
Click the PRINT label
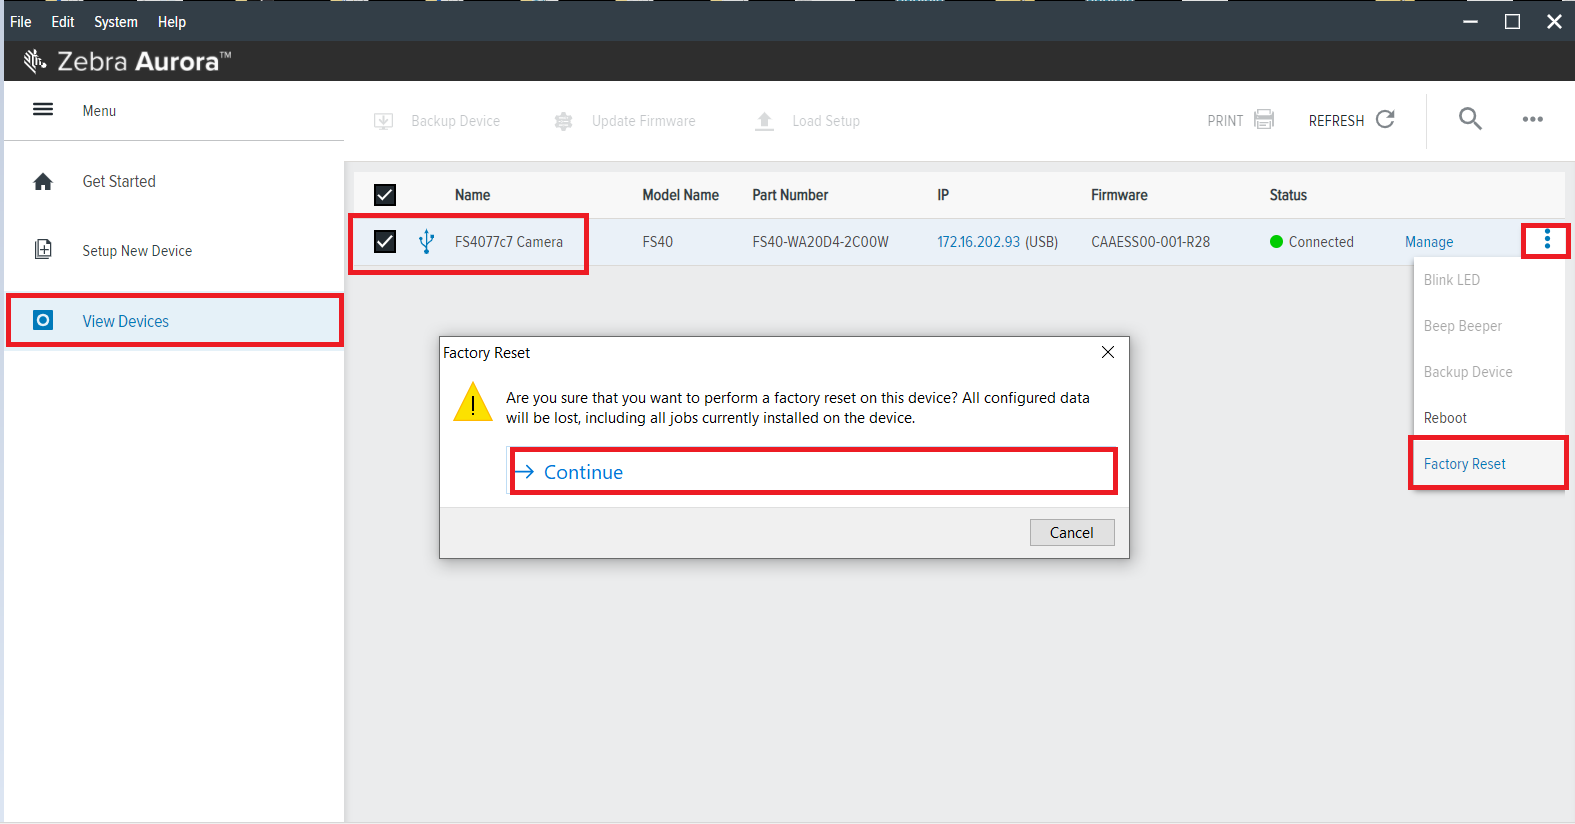point(1225,121)
